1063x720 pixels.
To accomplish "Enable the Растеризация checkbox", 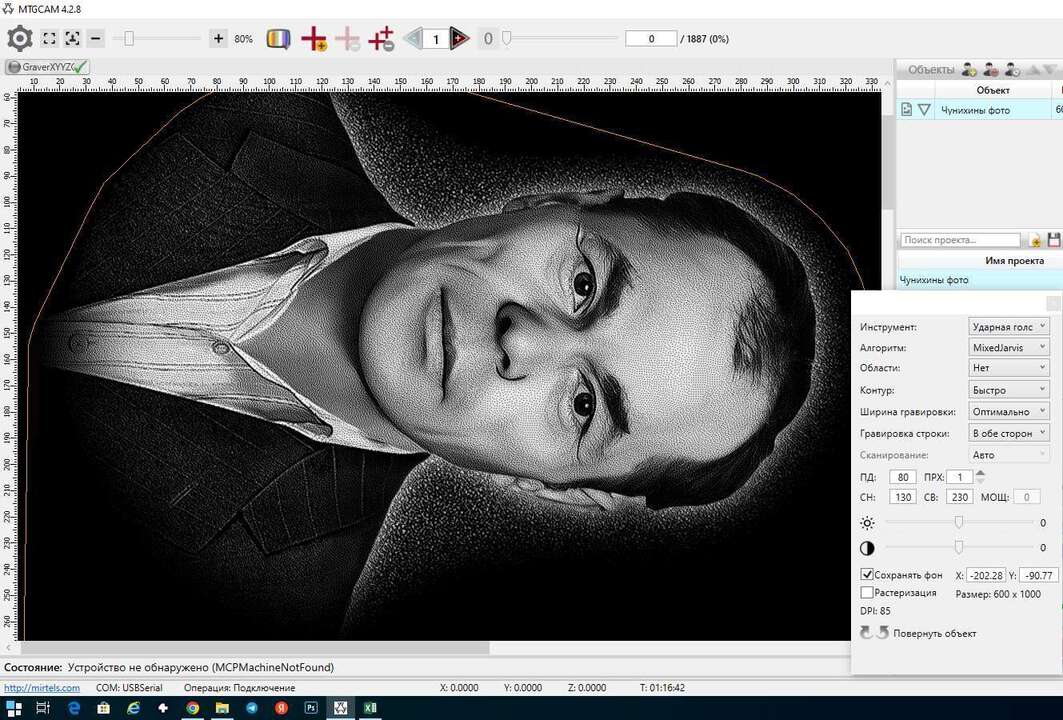I will pyautogui.click(x=867, y=593).
